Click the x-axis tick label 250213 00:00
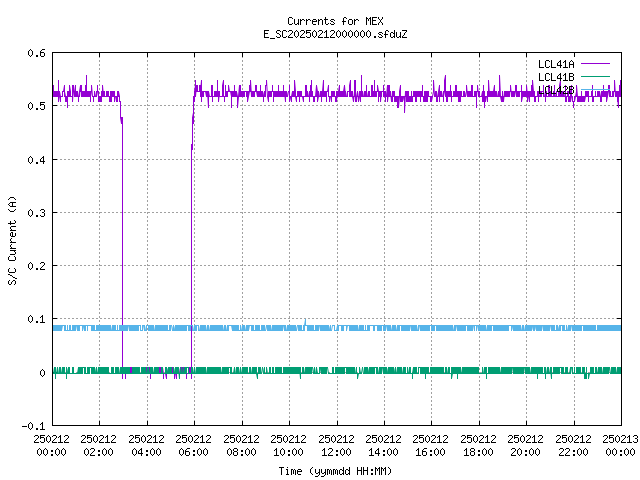 click(620, 445)
